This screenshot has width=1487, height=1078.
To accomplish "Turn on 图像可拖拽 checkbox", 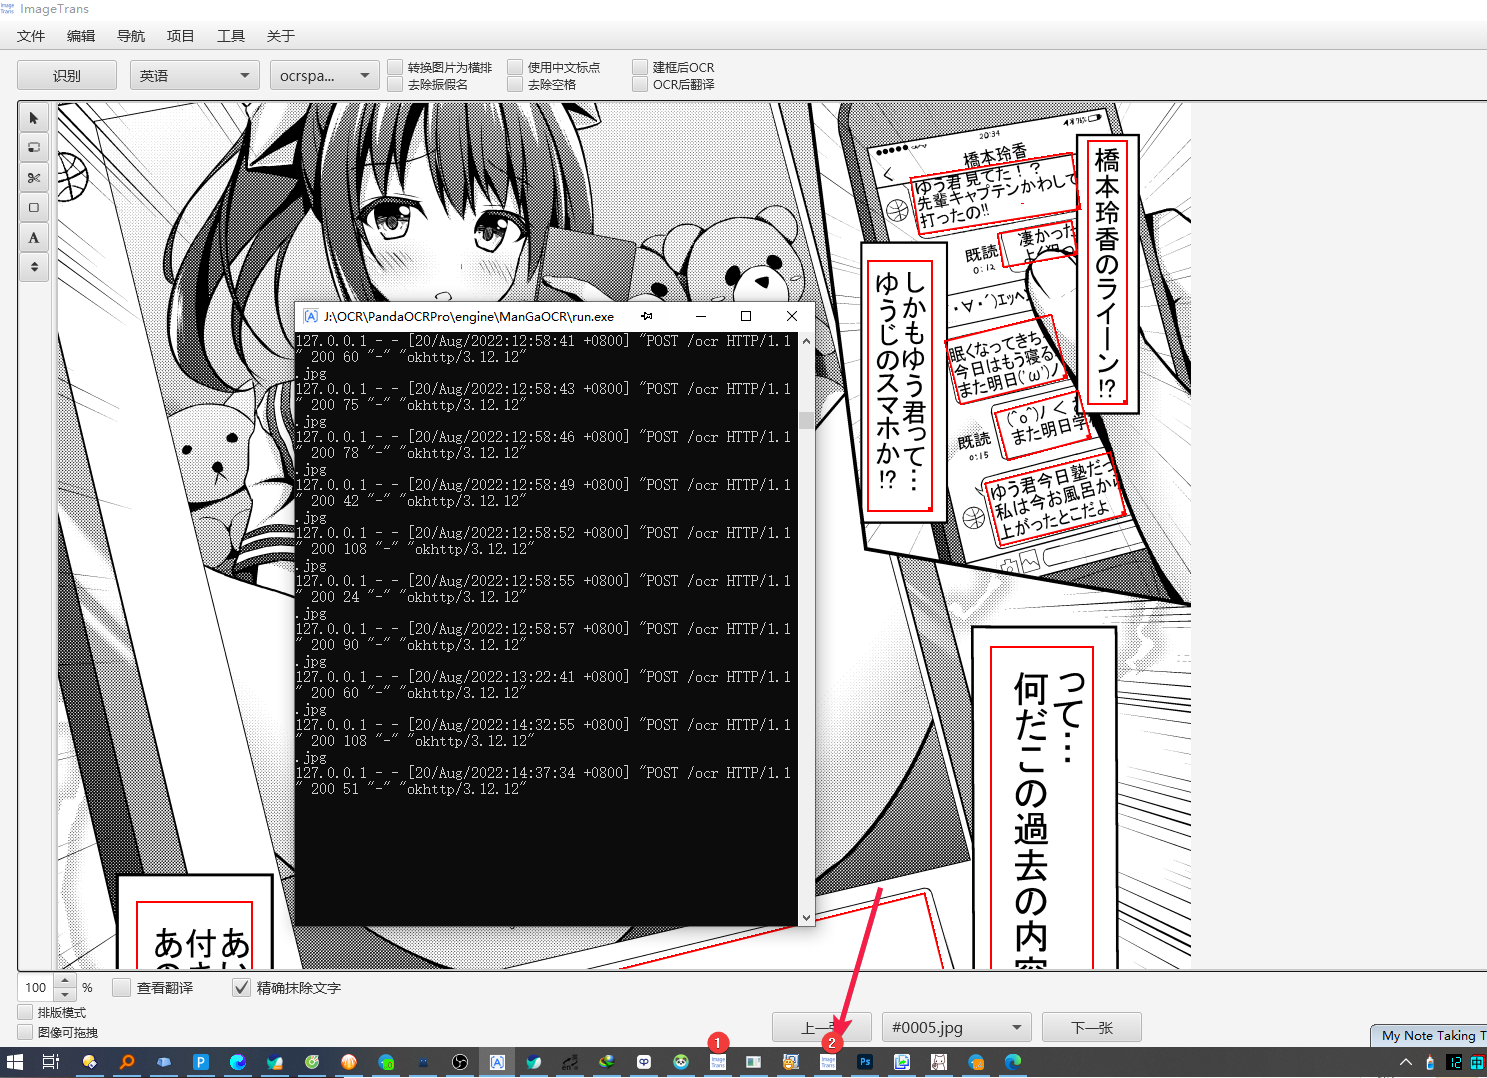I will pos(25,1032).
